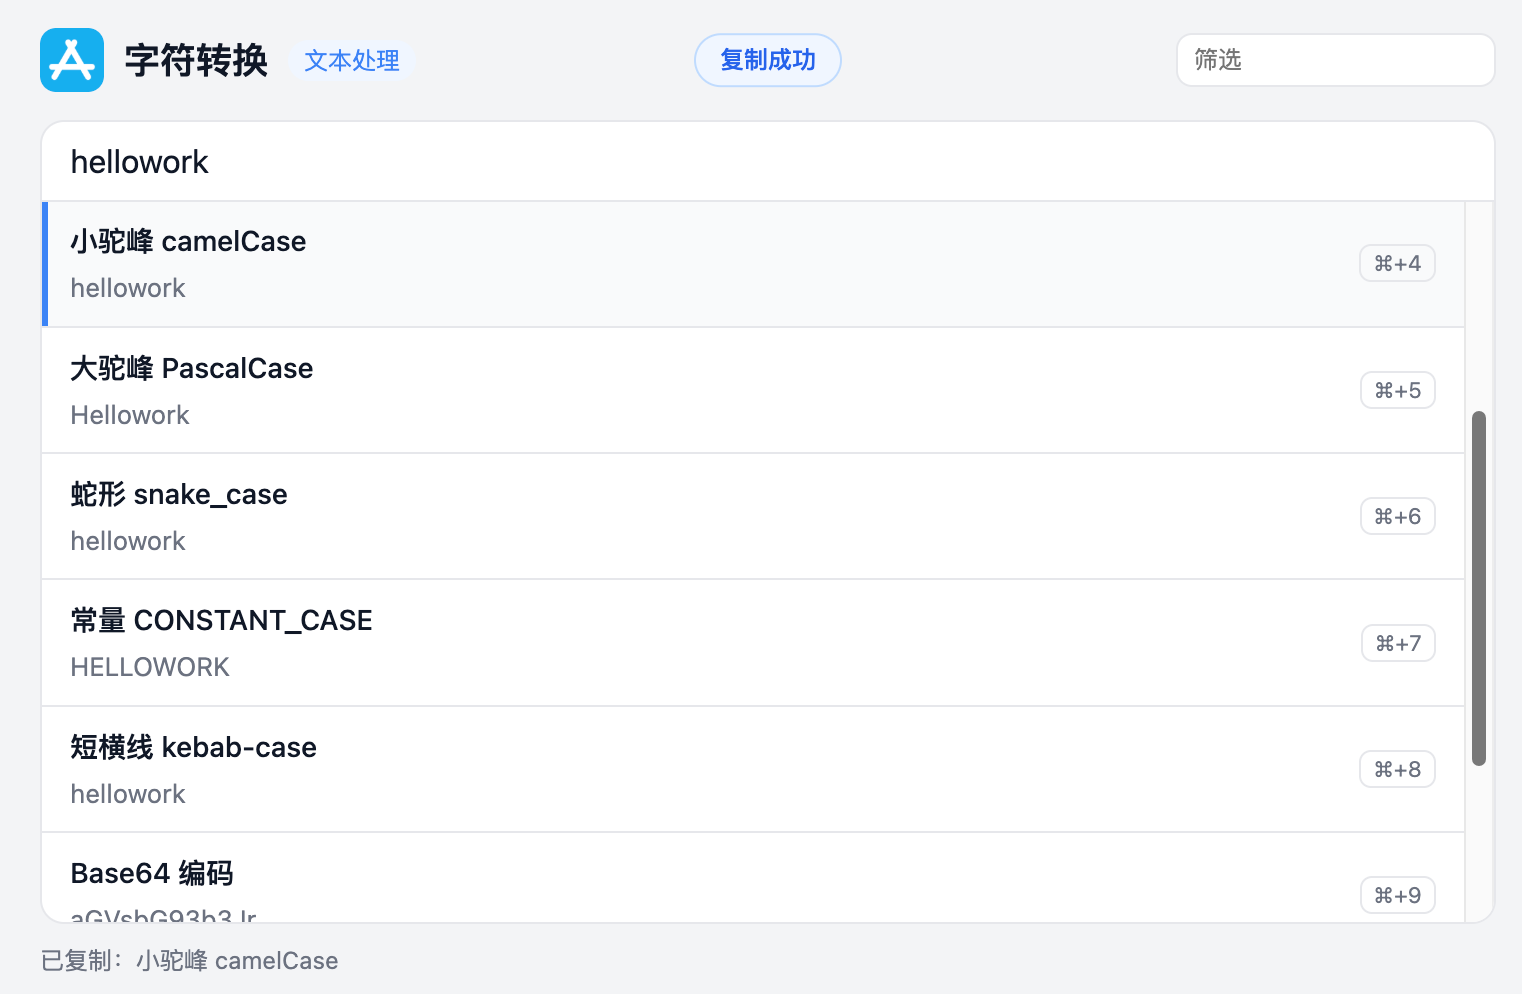Select the 小驼峰 camelCase row title
This screenshot has height=994, width=1522.
(188, 241)
